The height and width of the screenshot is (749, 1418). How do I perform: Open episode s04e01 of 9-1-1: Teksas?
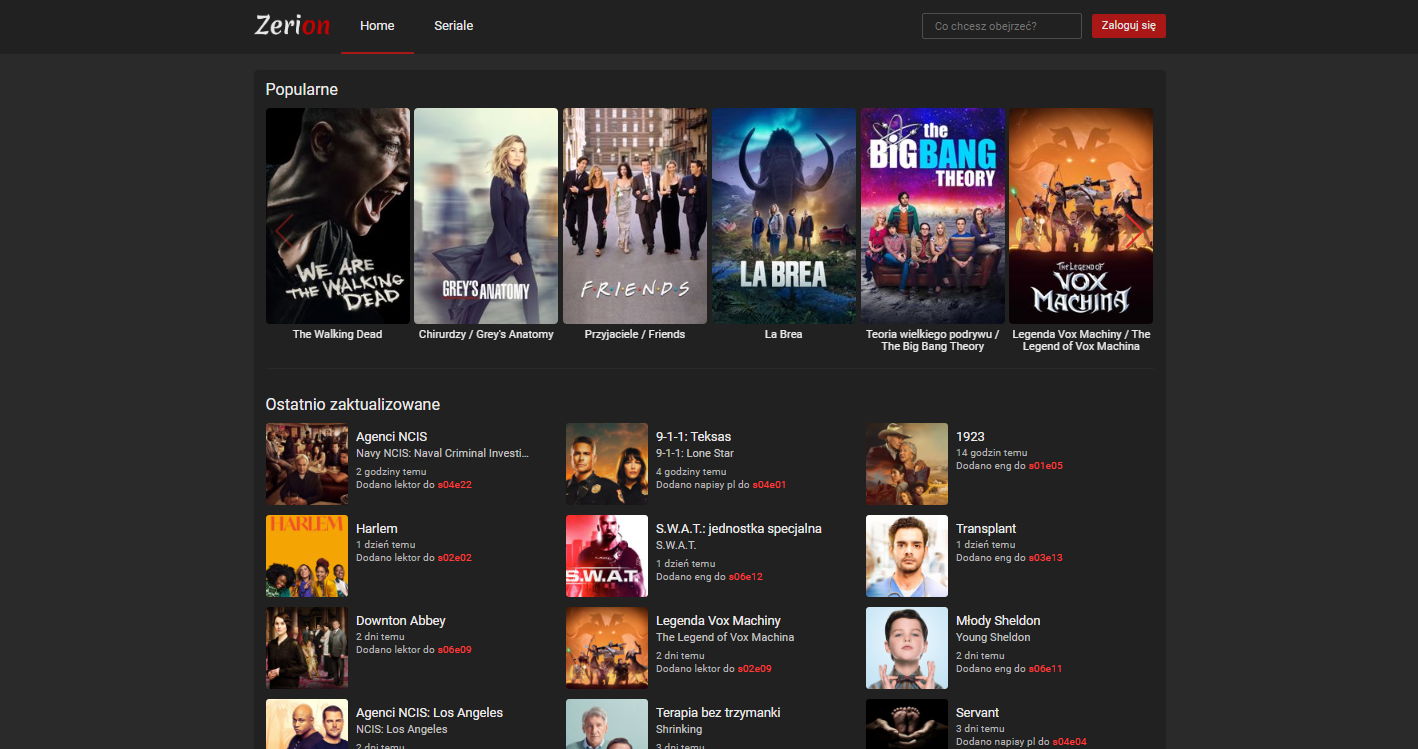(769, 485)
